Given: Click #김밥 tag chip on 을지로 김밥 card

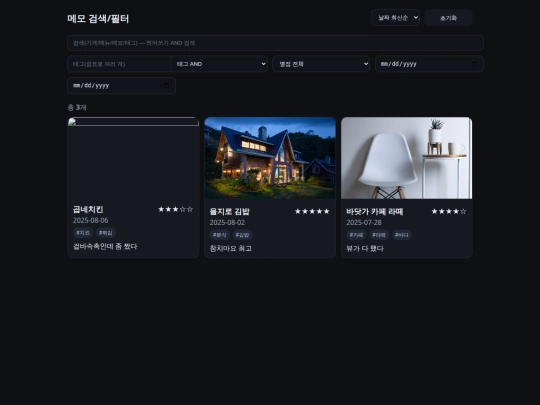Looking at the screenshot, I should (x=242, y=235).
